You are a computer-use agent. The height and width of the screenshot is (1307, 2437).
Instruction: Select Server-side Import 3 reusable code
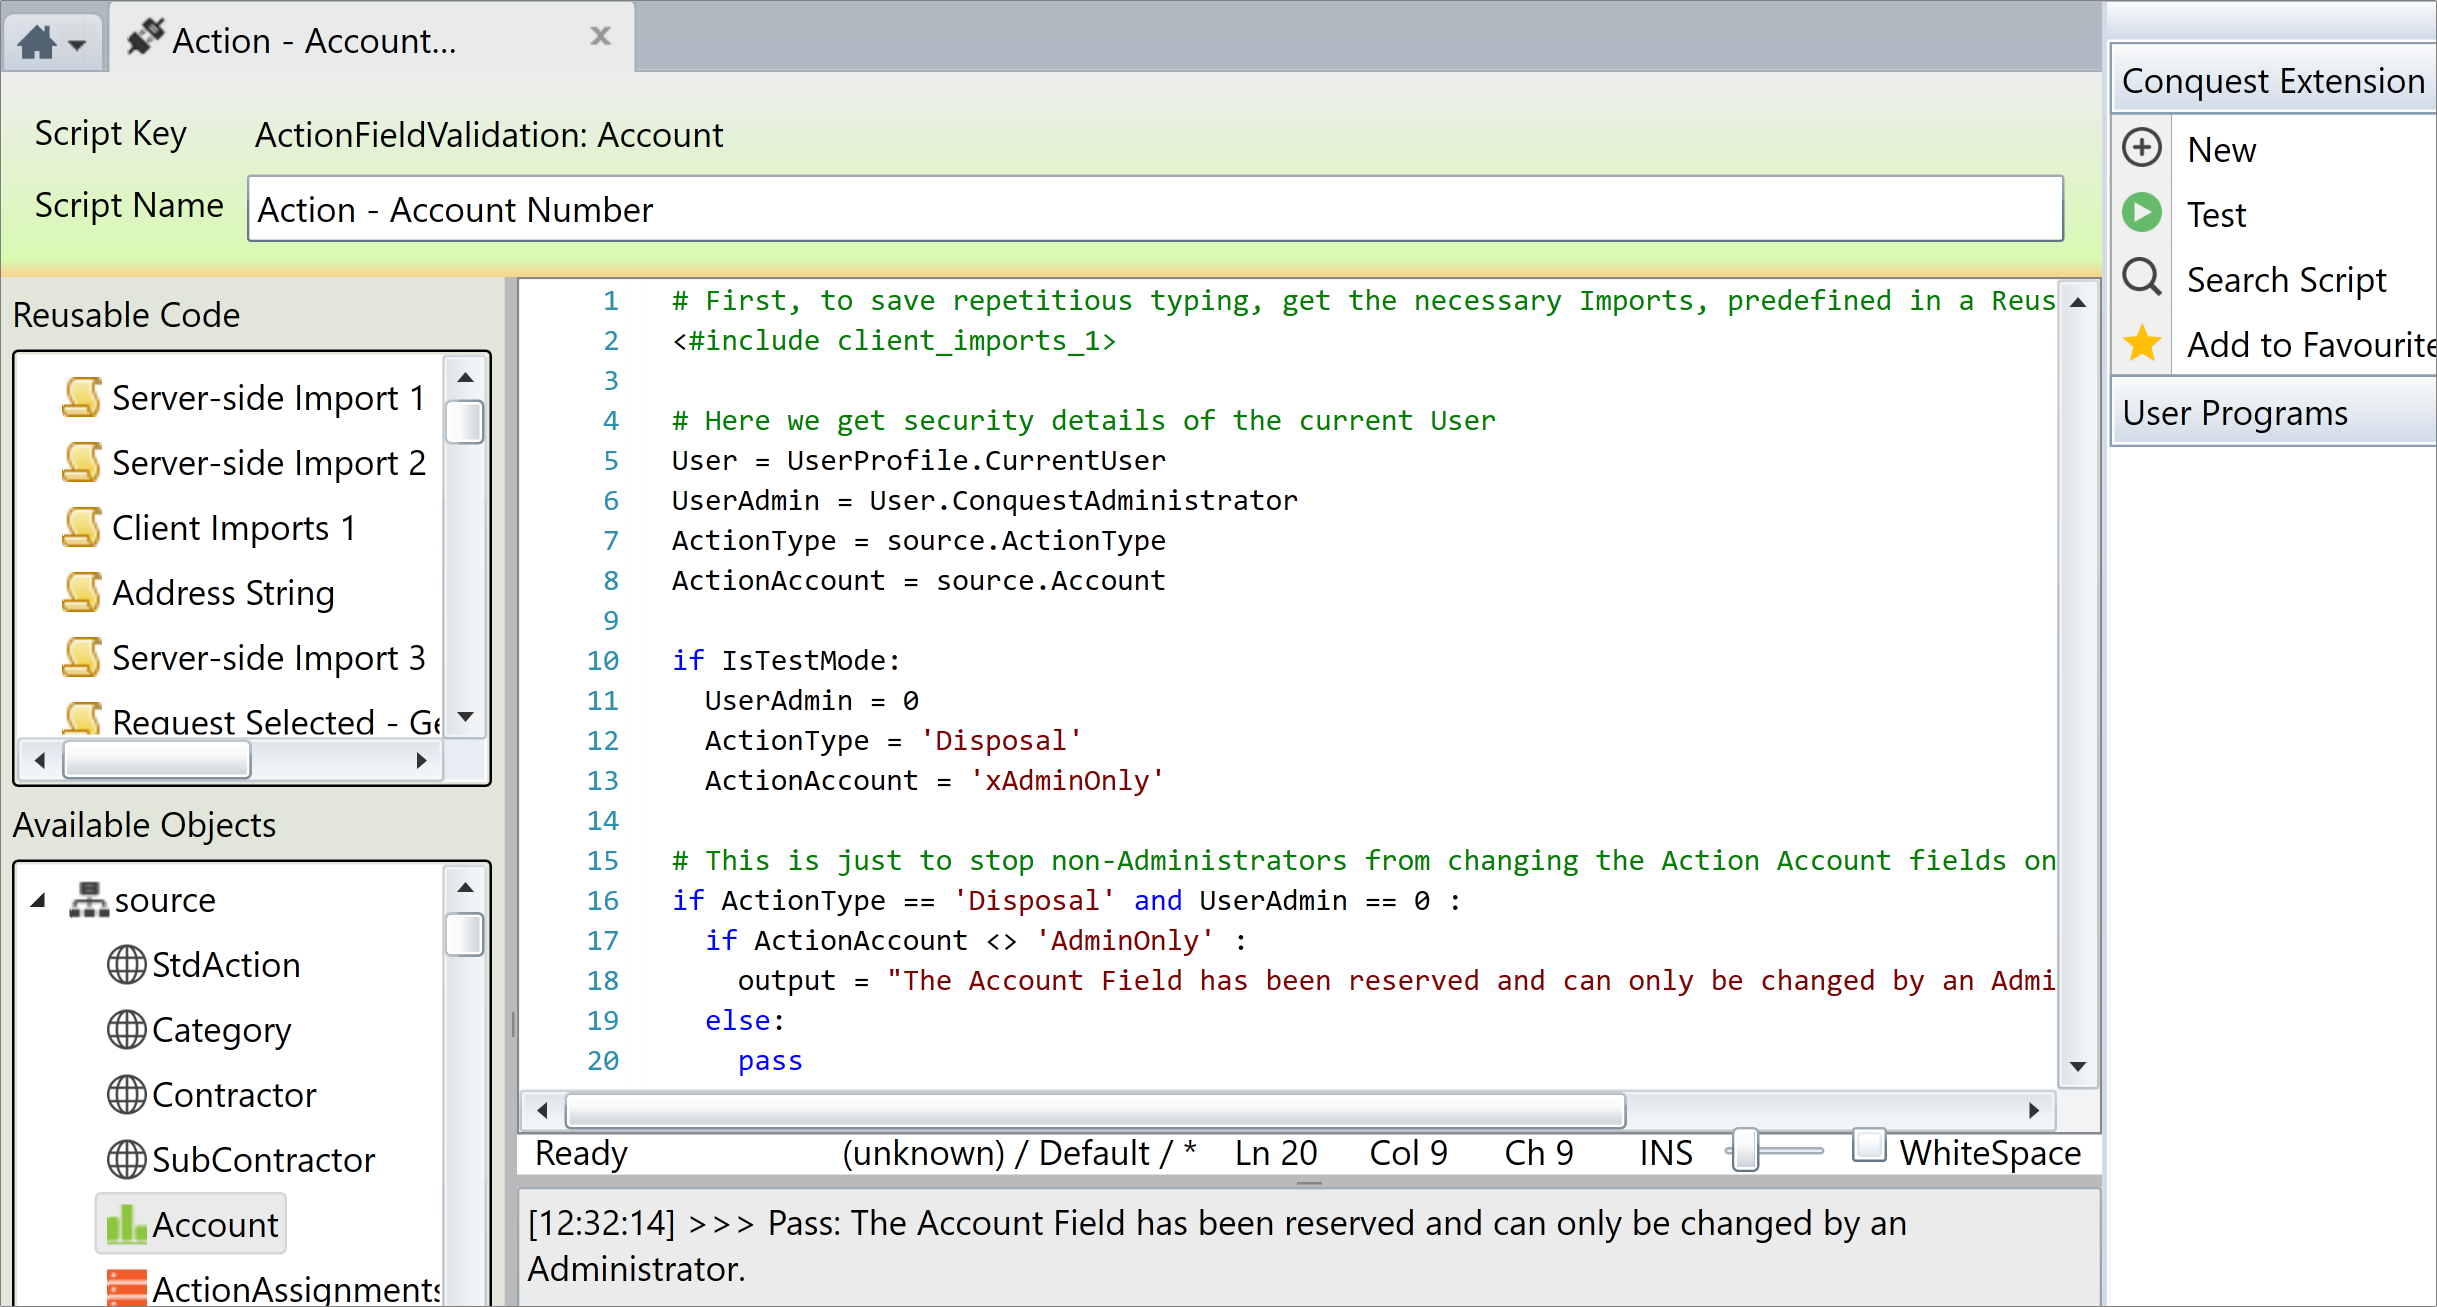pos(268,658)
